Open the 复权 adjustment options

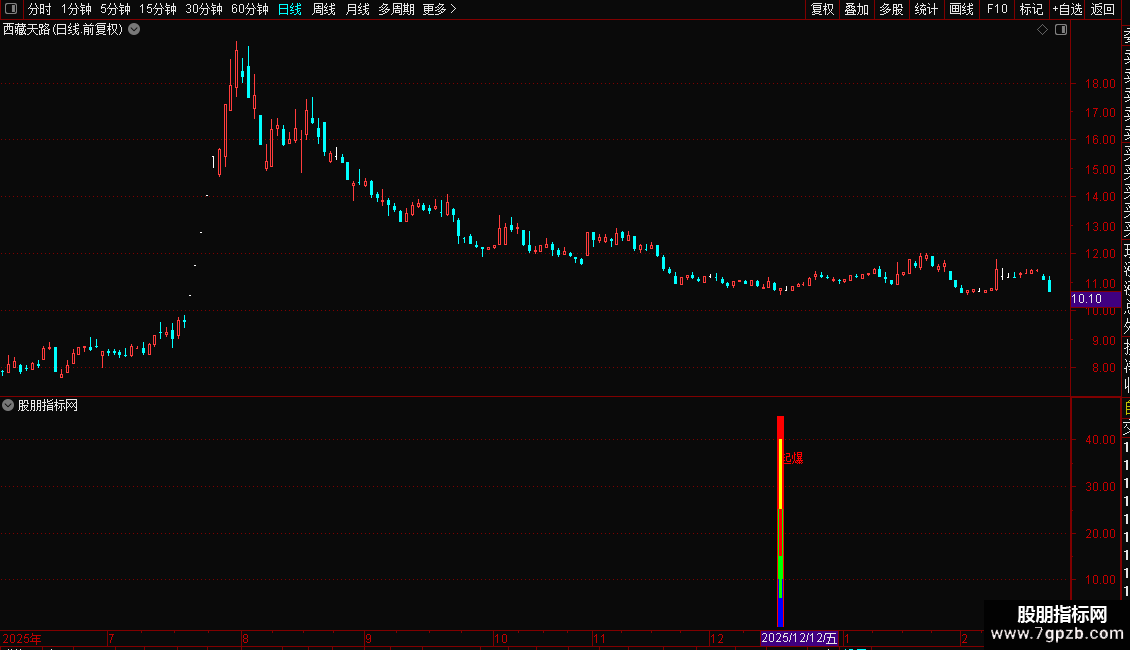point(822,9)
